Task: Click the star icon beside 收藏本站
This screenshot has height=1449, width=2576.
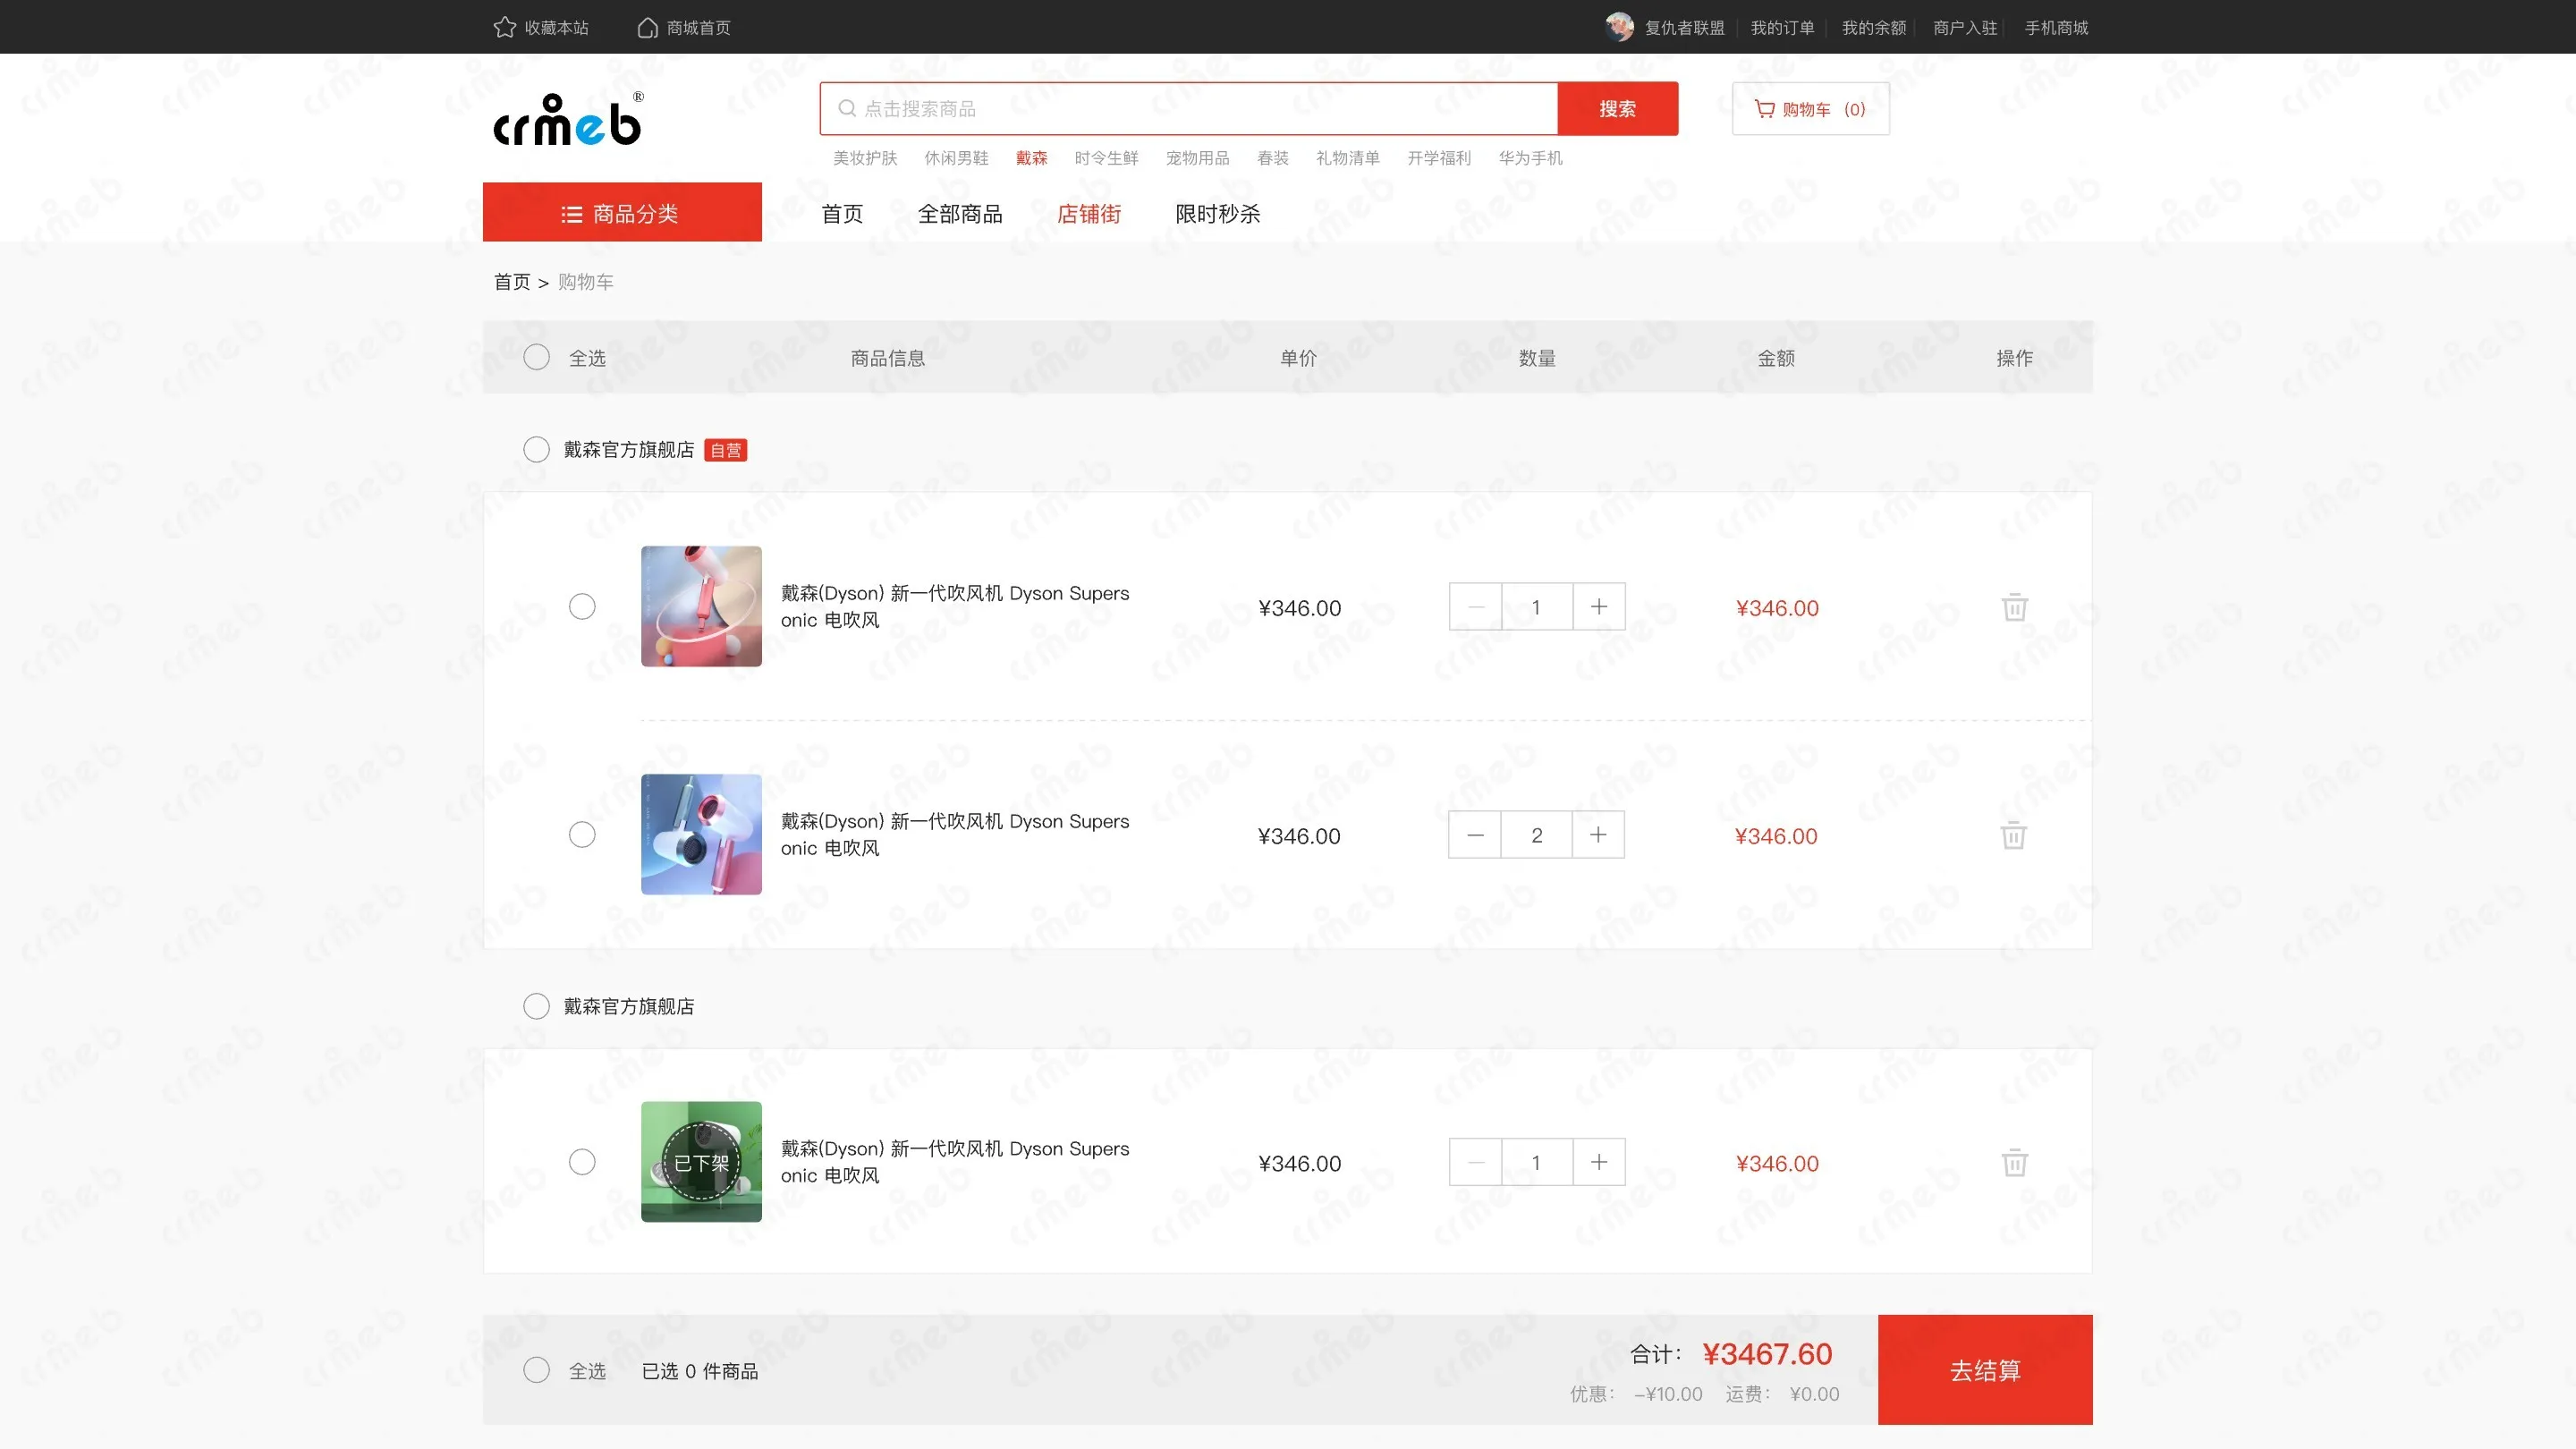Action: coord(505,27)
